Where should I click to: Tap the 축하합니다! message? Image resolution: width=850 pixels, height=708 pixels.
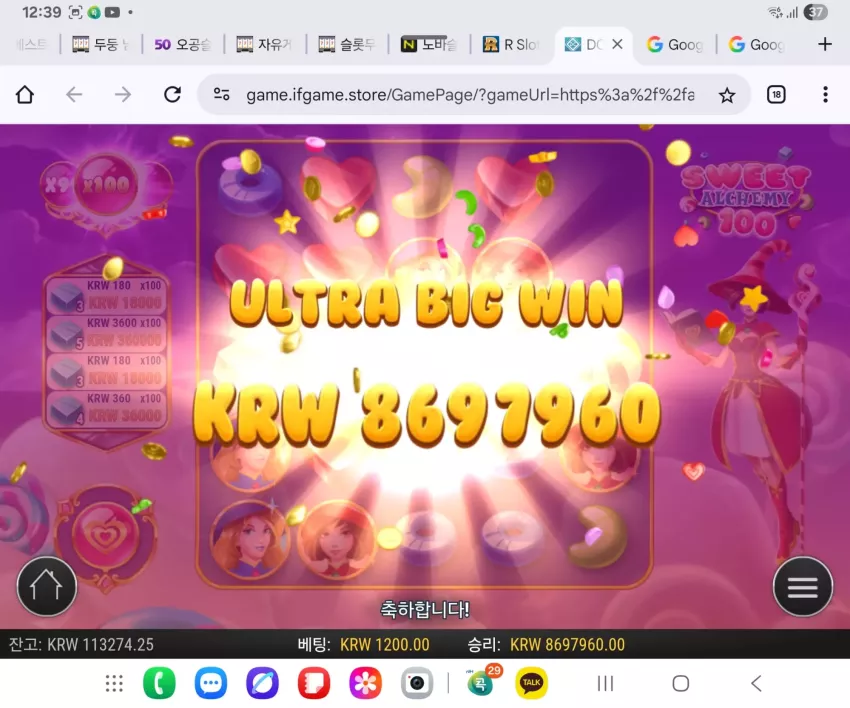425,610
